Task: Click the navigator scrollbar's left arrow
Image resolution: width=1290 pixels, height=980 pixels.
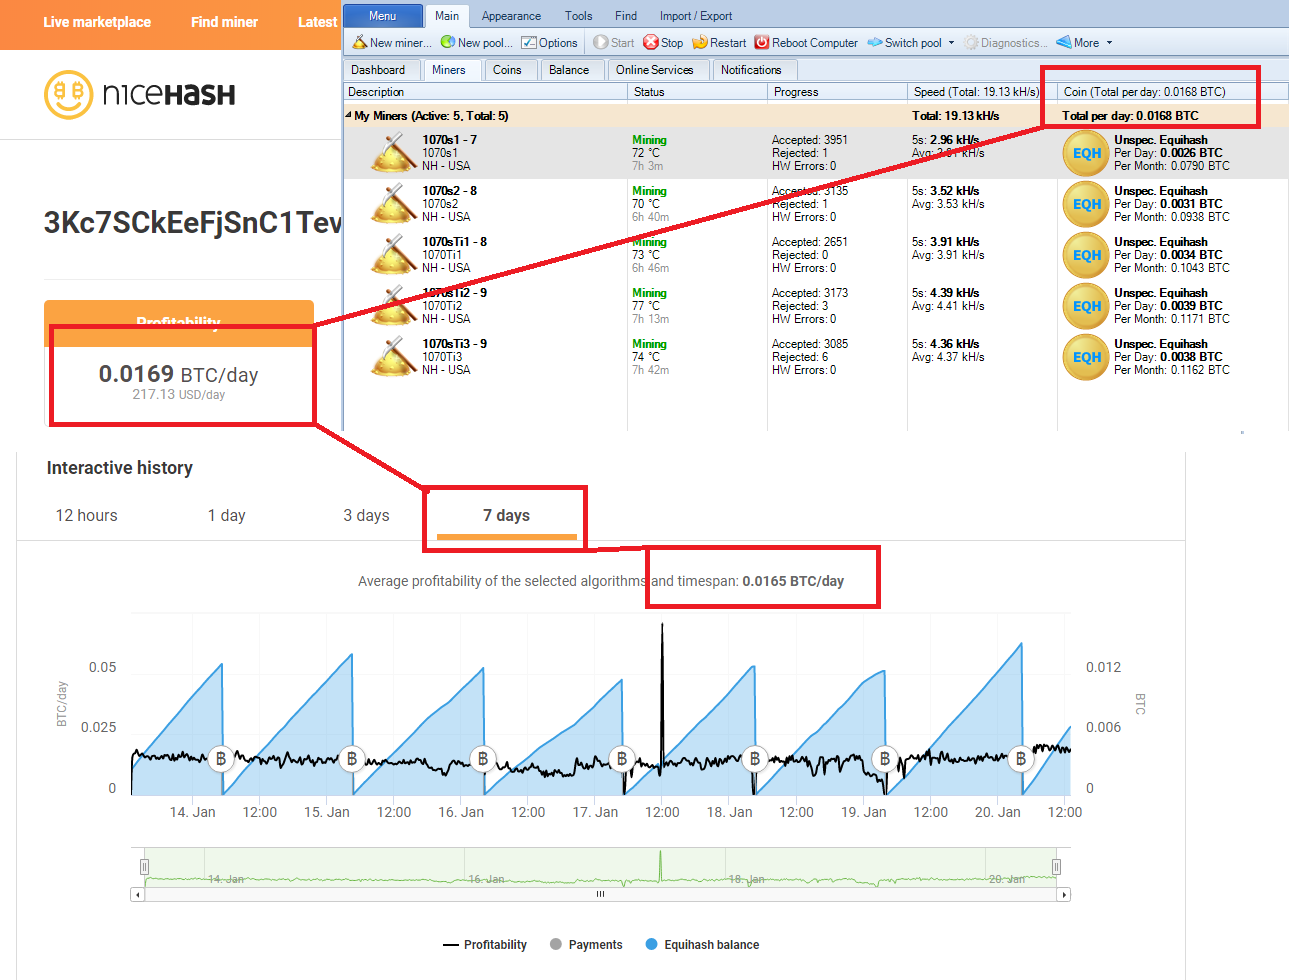Action: click(x=137, y=895)
